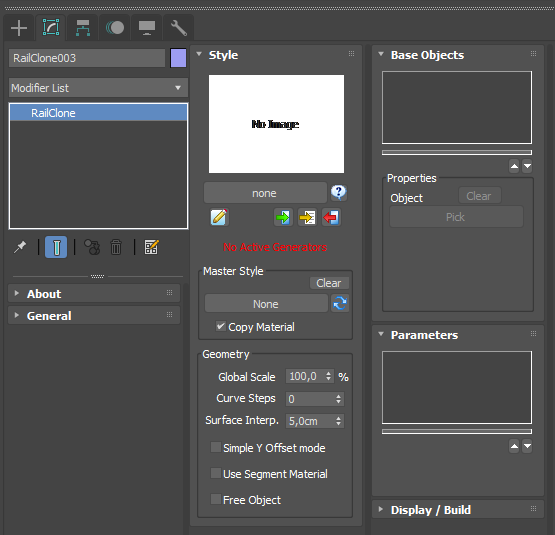Open Configure Modifier Sets icon
Viewport: 555px width, 535px height.
click(x=151, y=247)
